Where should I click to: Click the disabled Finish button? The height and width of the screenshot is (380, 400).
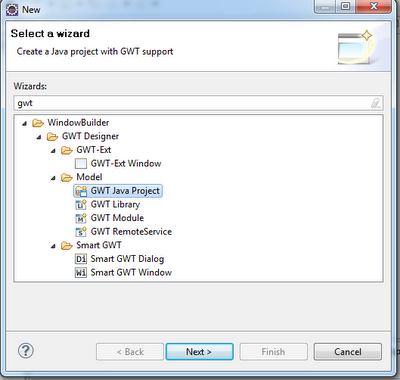click(273, 352)
